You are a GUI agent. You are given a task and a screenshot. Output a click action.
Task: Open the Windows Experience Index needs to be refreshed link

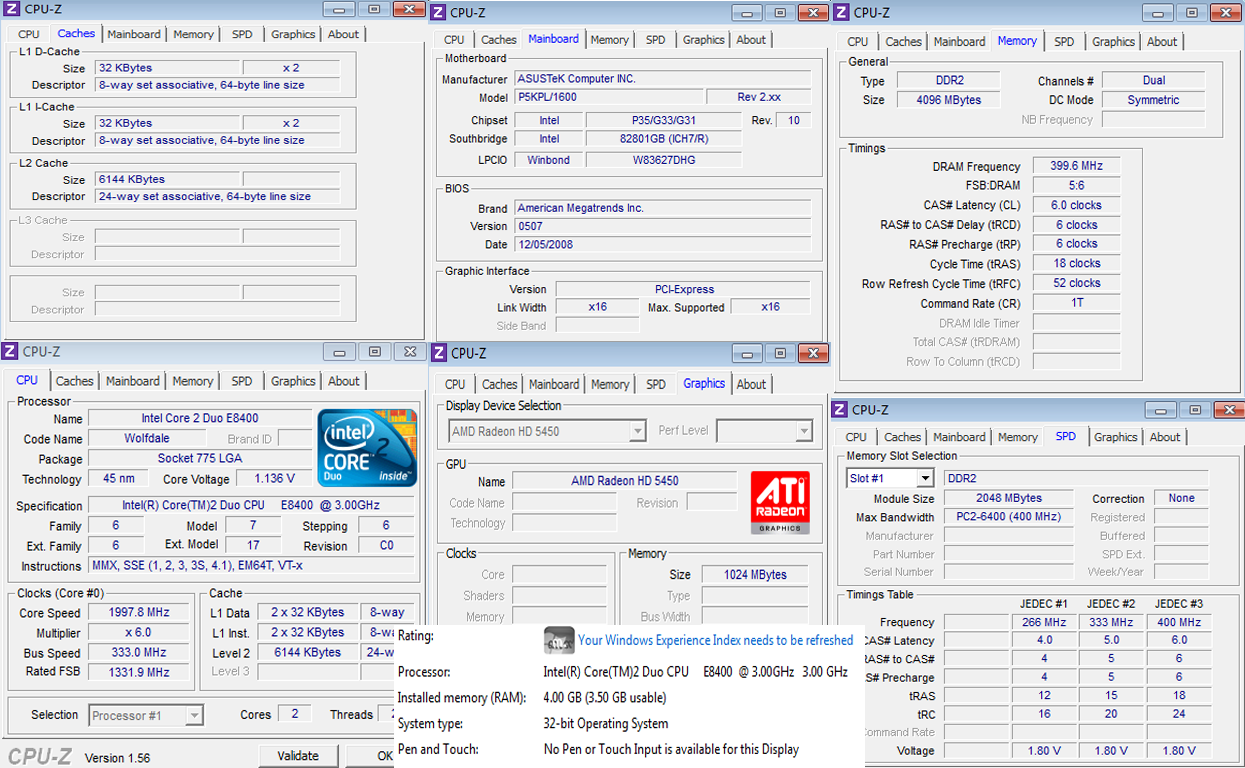coord(716,640)
